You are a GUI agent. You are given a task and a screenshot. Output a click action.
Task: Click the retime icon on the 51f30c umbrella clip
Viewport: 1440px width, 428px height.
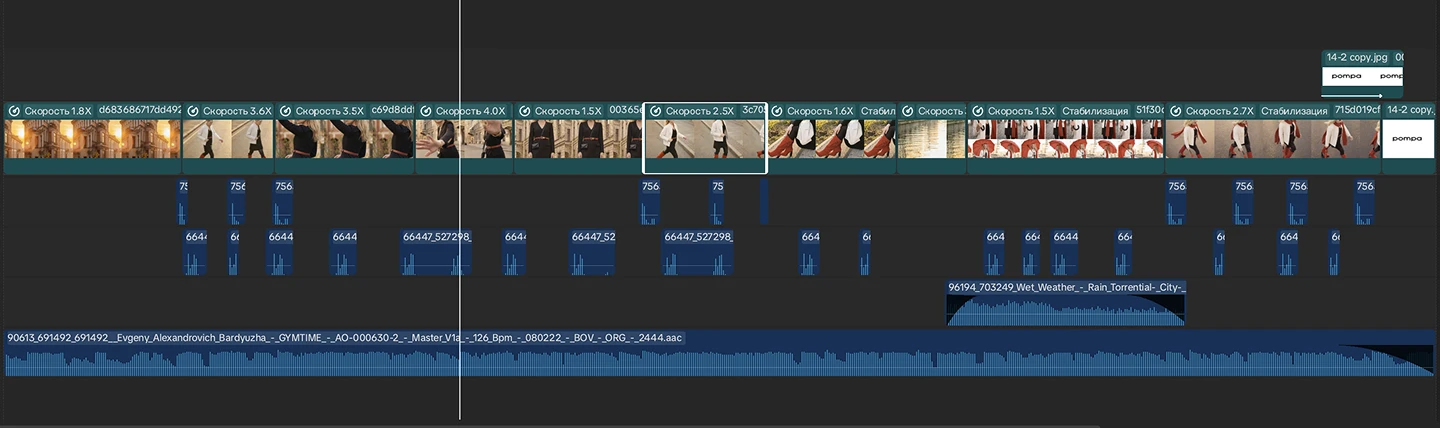click(x=978, y=111)
